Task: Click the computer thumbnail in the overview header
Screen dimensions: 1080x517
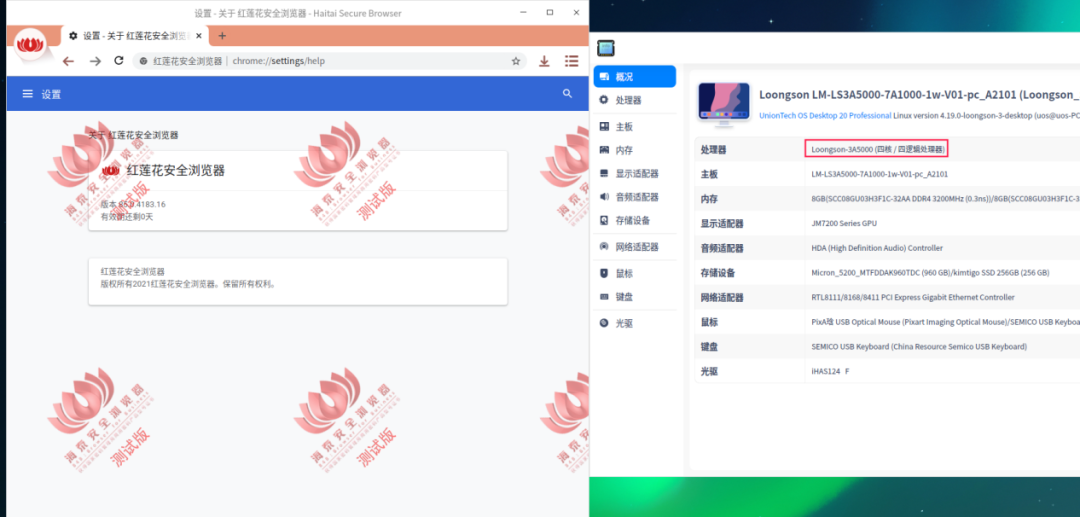Action: click(x=723, y=105)
